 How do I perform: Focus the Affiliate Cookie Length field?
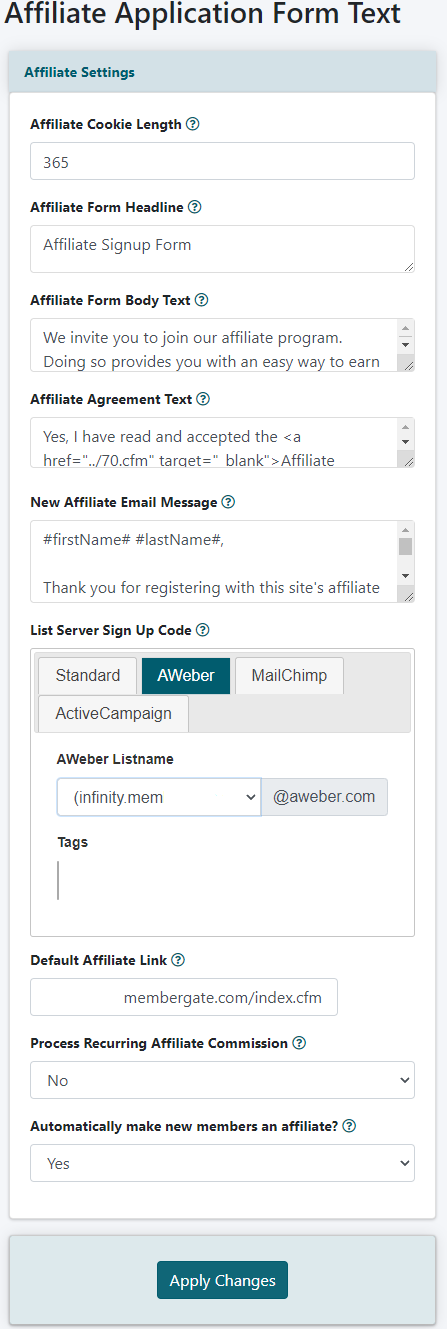click(222, 161)
